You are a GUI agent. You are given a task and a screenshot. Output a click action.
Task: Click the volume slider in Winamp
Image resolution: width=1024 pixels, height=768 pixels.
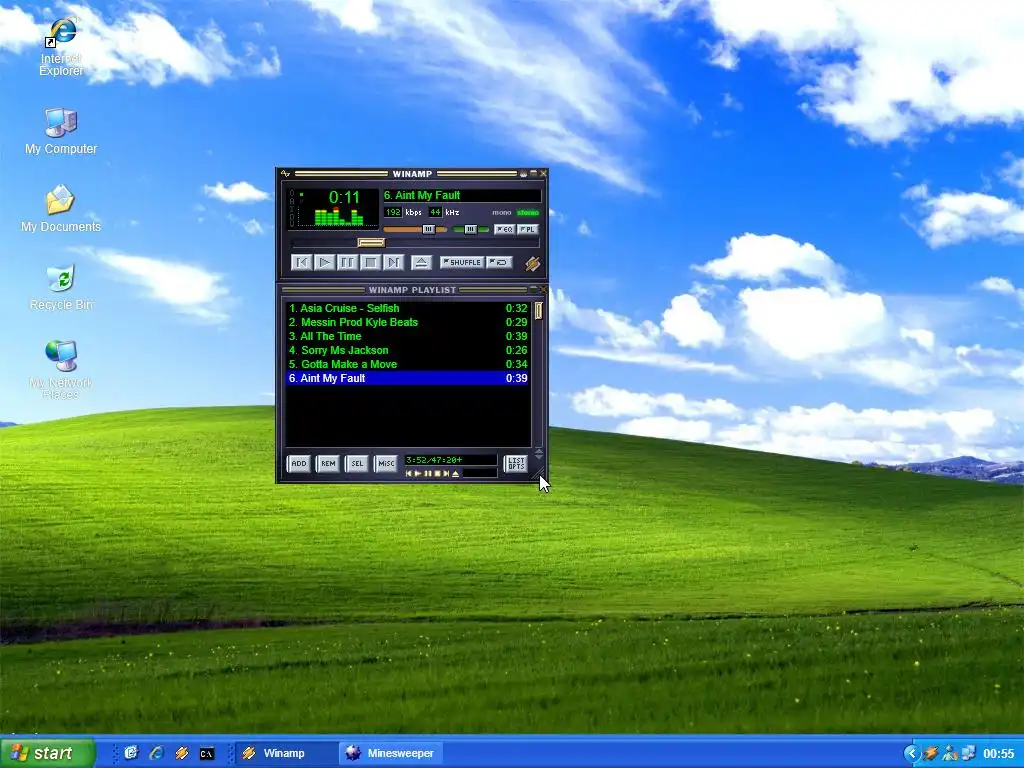tap(415, 229)
